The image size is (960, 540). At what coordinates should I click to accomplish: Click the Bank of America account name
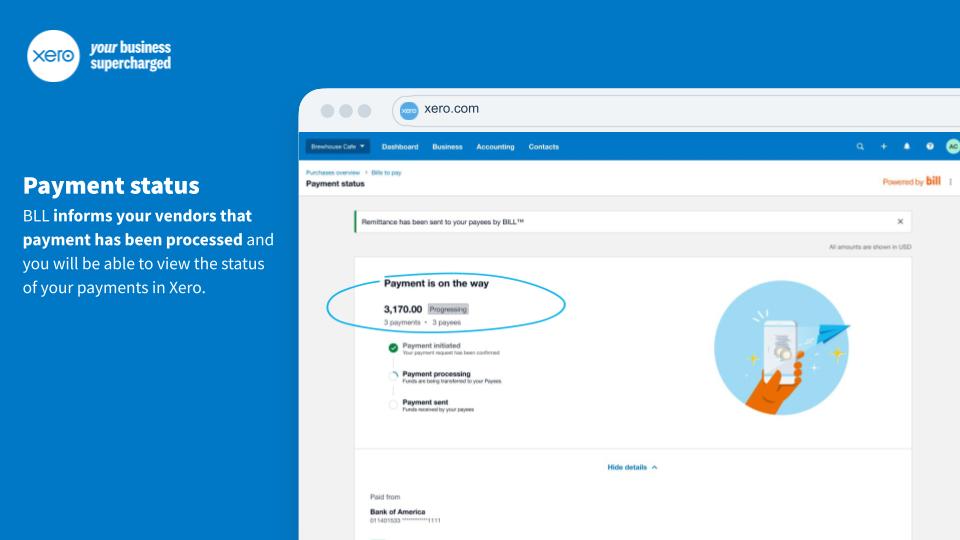(397, 512)
